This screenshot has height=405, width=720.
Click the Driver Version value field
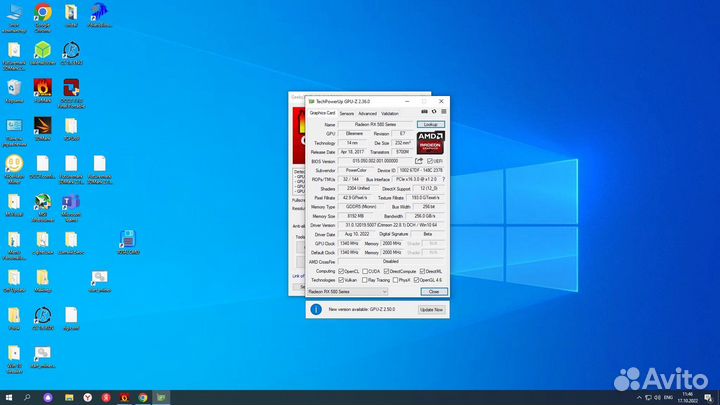(x=392, y=225)
